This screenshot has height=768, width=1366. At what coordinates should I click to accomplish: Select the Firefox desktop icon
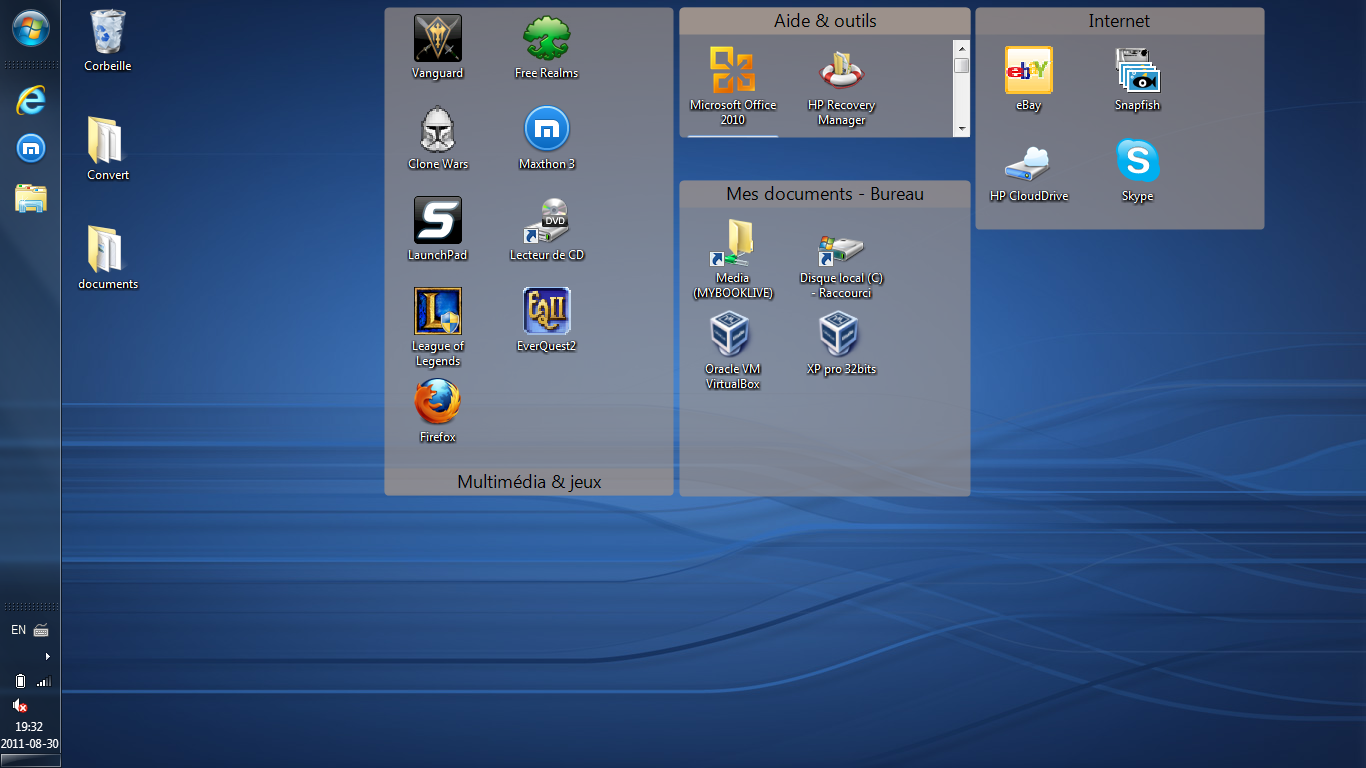[438, 411]
